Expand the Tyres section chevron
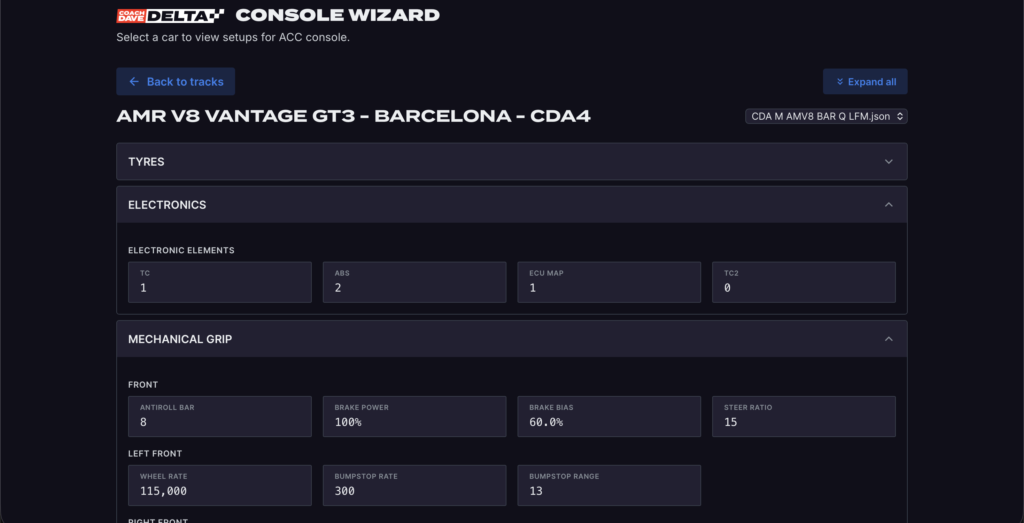 (x=889, y=161)
